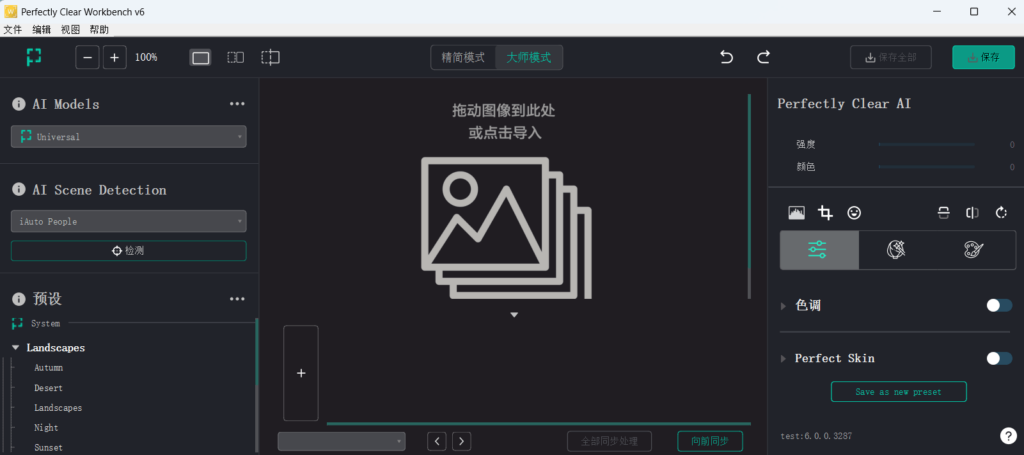Click the 全部同步处理 button
The image size is (1024, 455).
pos(609,442)
